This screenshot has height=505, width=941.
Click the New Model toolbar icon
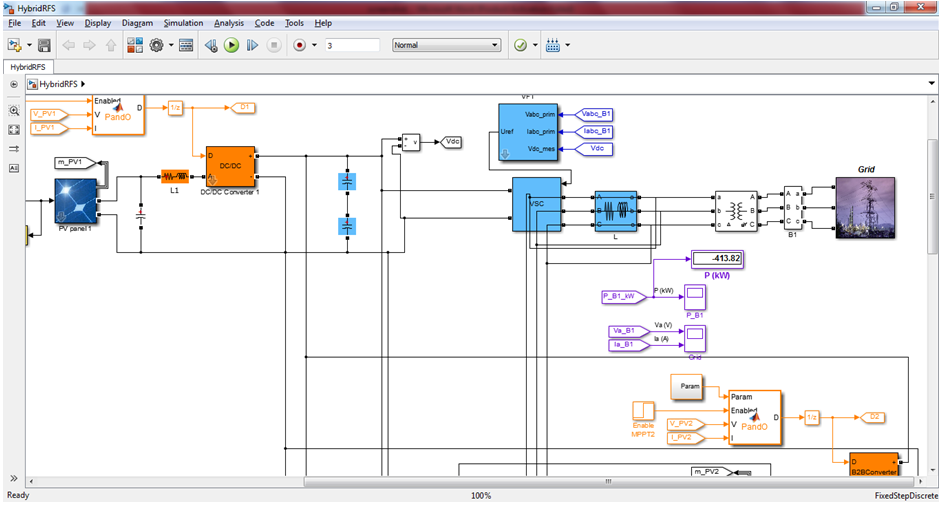[14, 45]
